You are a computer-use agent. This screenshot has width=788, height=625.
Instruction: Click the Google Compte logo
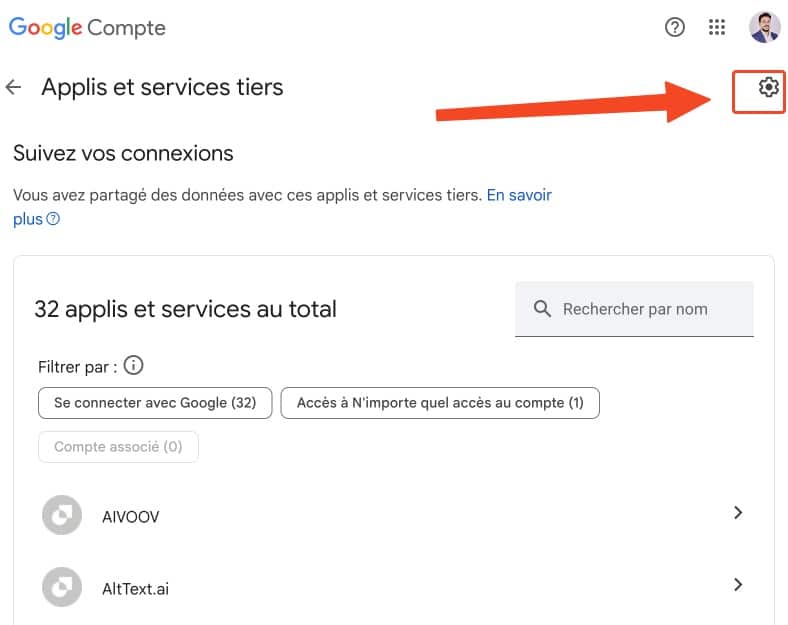click(x=87, y=28)
